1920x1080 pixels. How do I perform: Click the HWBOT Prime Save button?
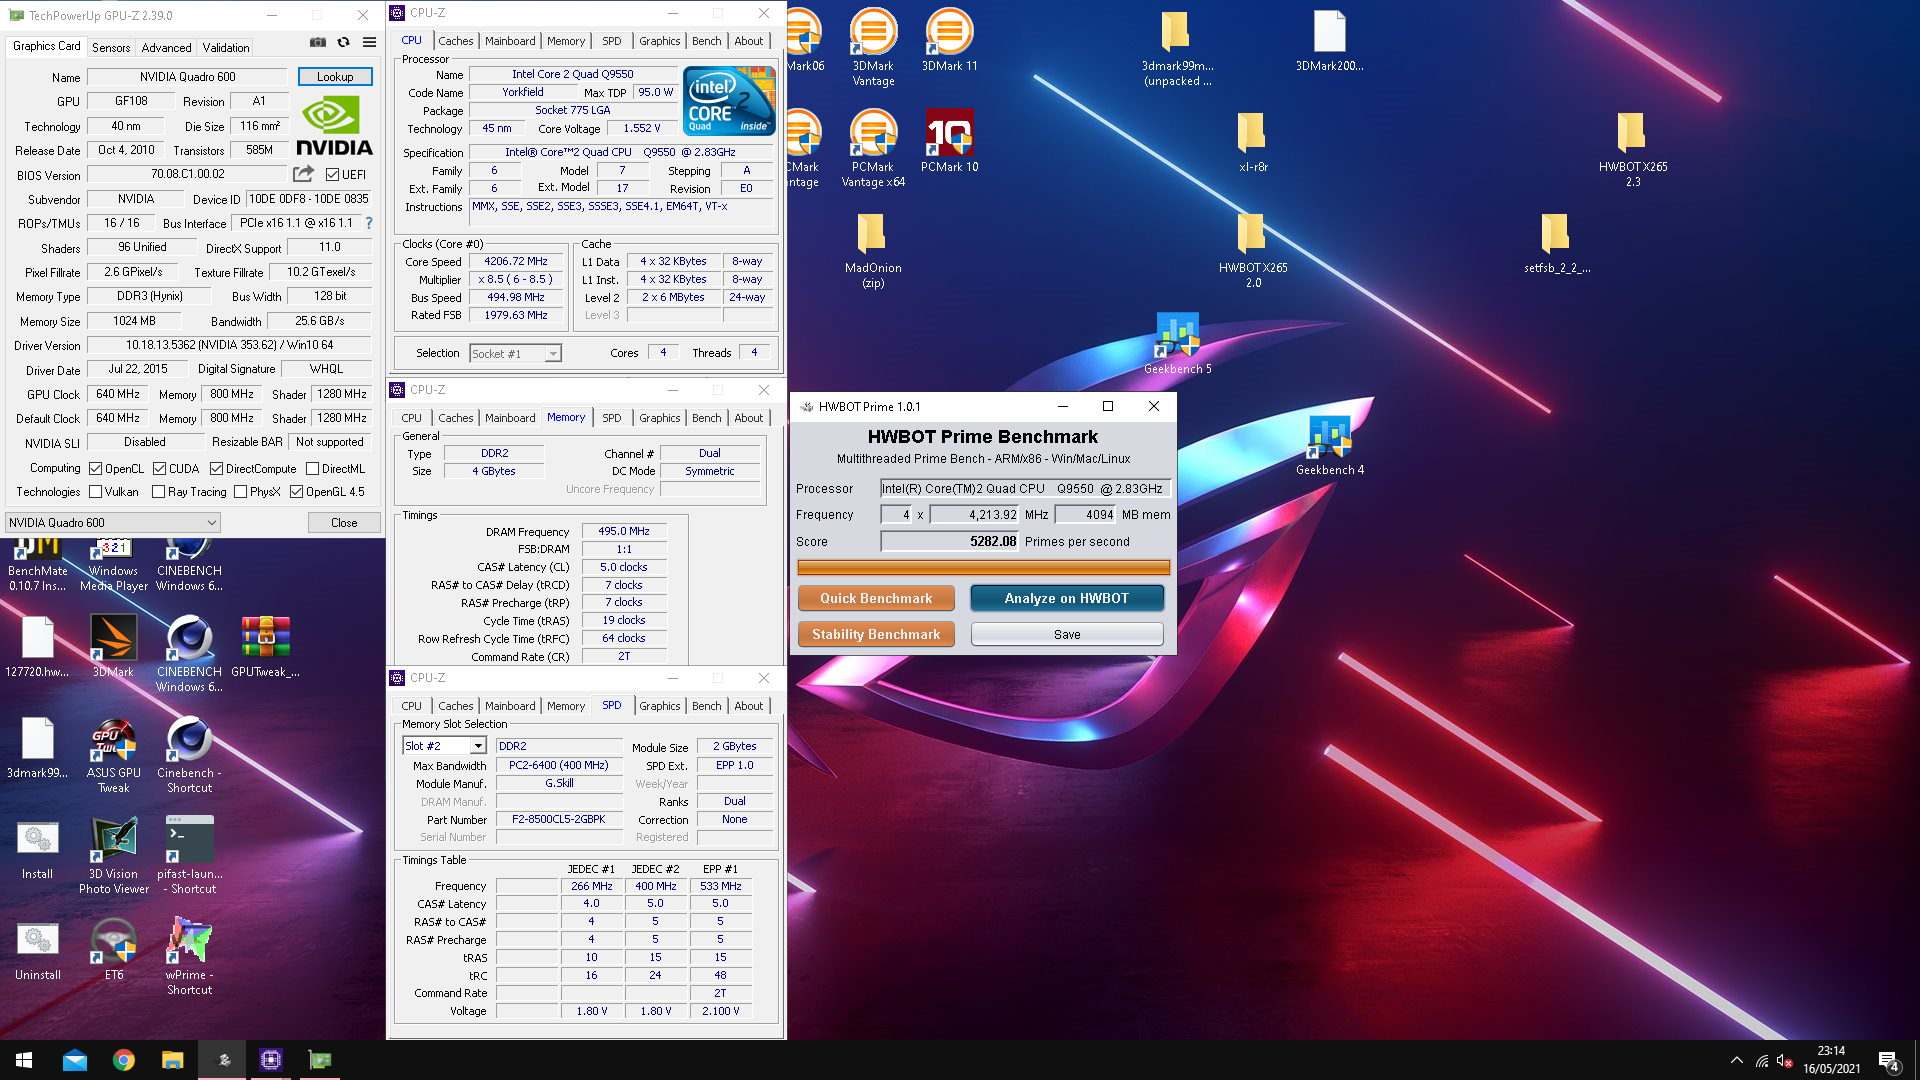[x=1067, y=634]
